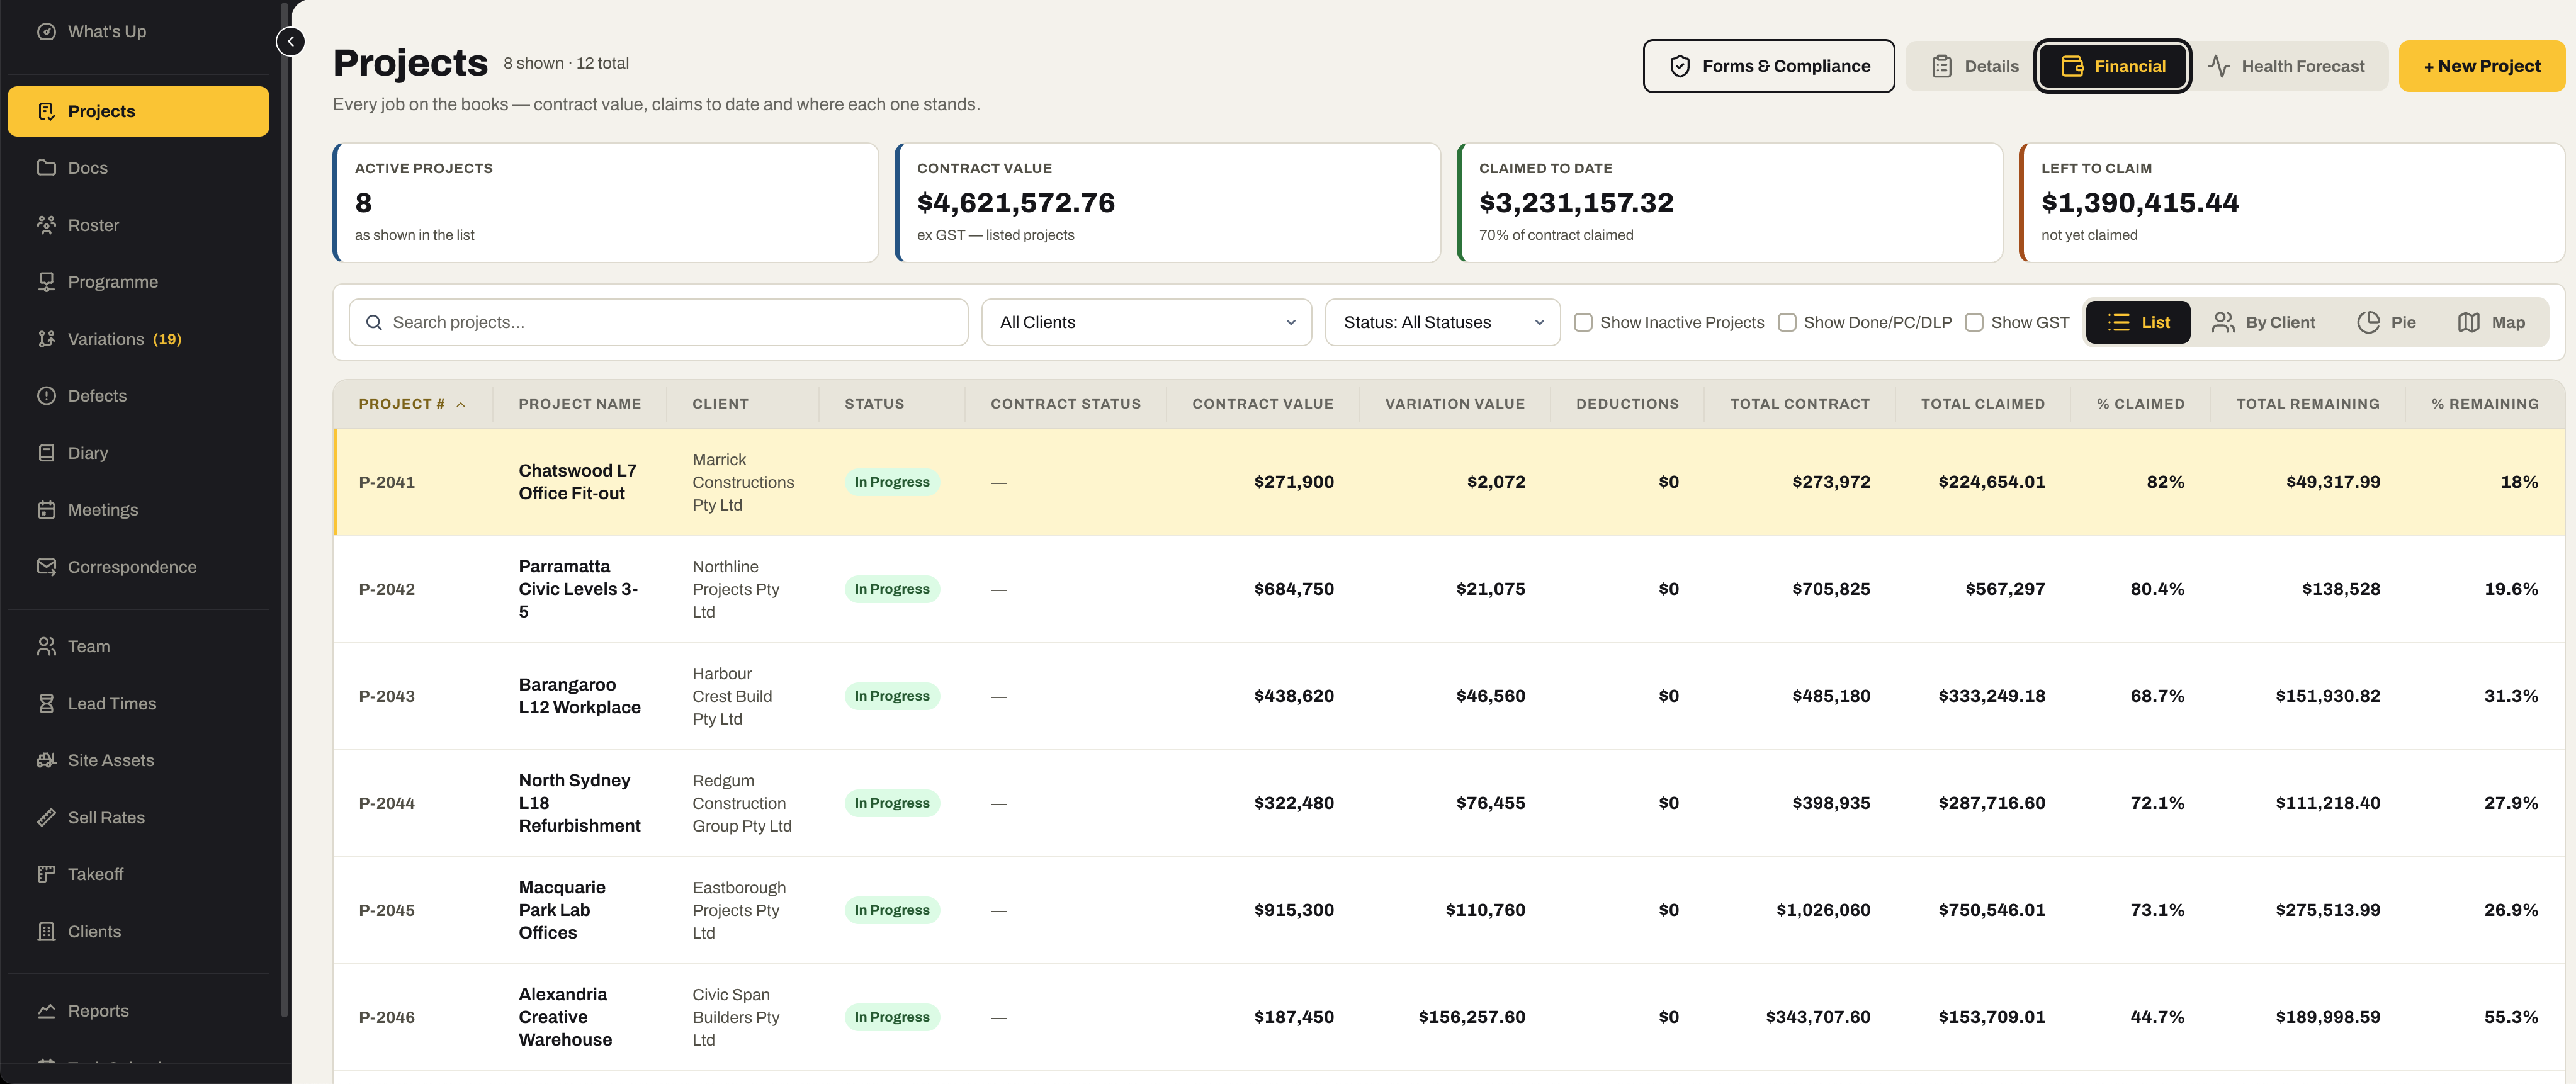
Task: Open the Team section
Action: coord(138,646)
